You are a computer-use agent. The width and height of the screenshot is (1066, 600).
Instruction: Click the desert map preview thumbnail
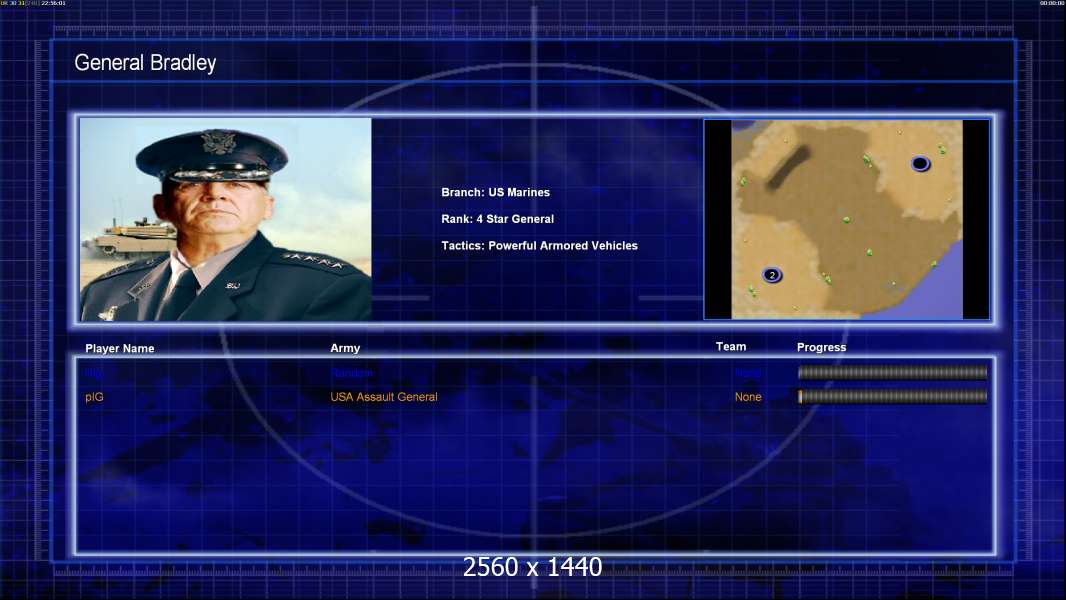tap(846, 219)
